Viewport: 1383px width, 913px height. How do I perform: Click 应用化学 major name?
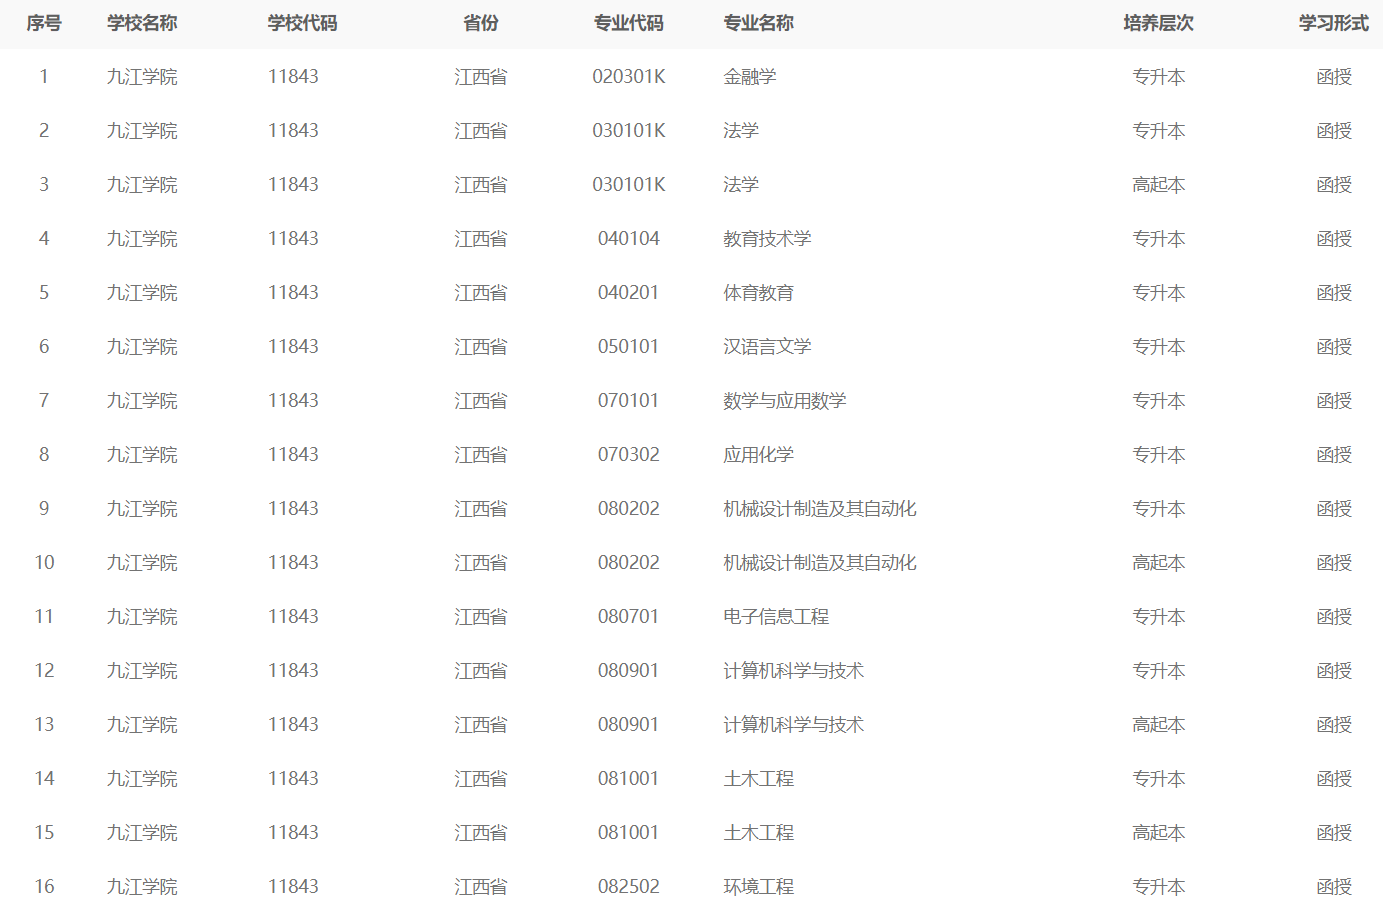point(759,455)
